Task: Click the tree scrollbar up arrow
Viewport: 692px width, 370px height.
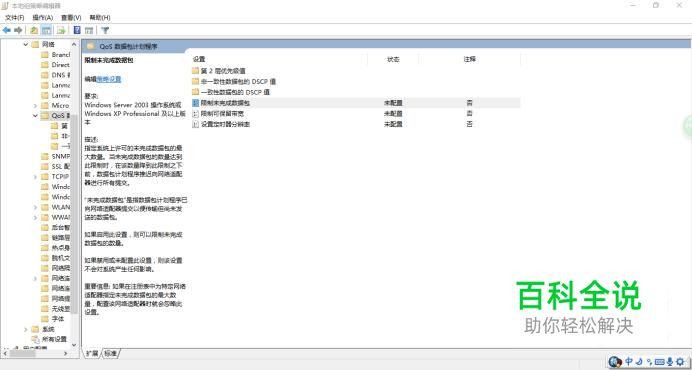Action: pos(74,44)
